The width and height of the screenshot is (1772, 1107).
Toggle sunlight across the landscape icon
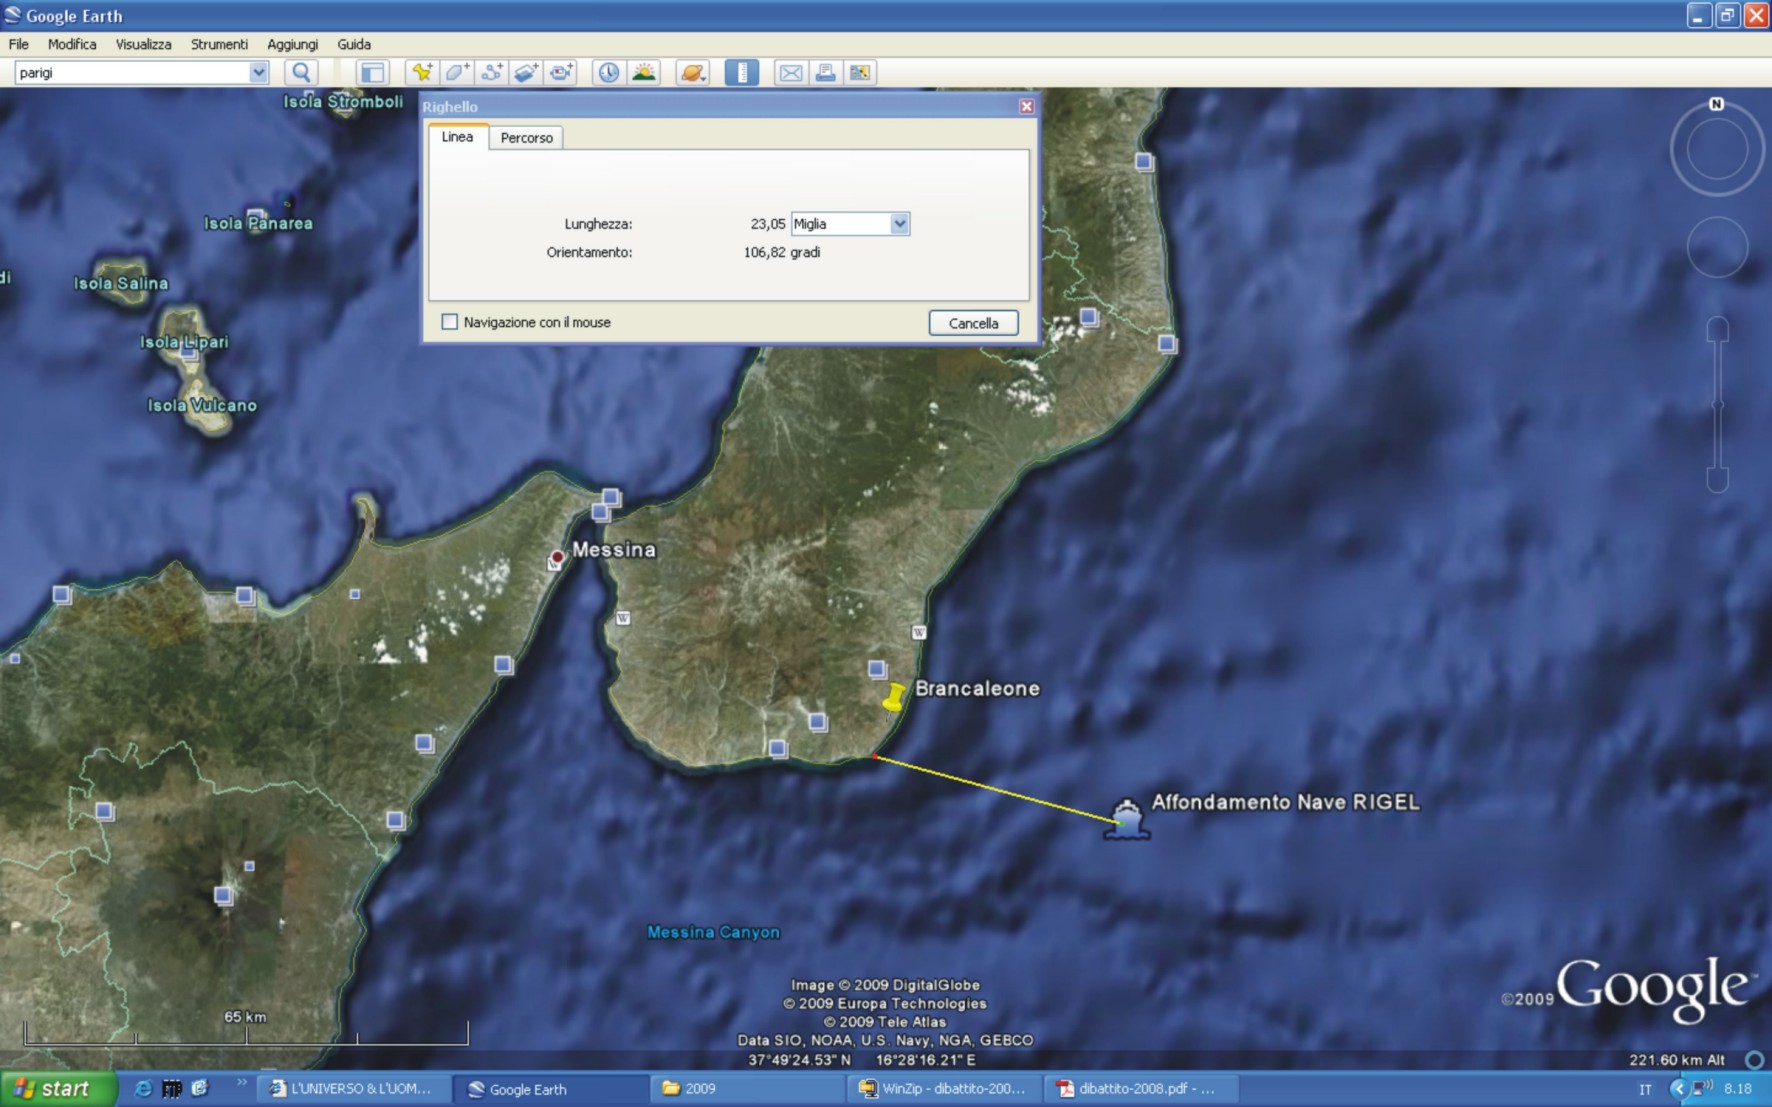coord(644,72)
